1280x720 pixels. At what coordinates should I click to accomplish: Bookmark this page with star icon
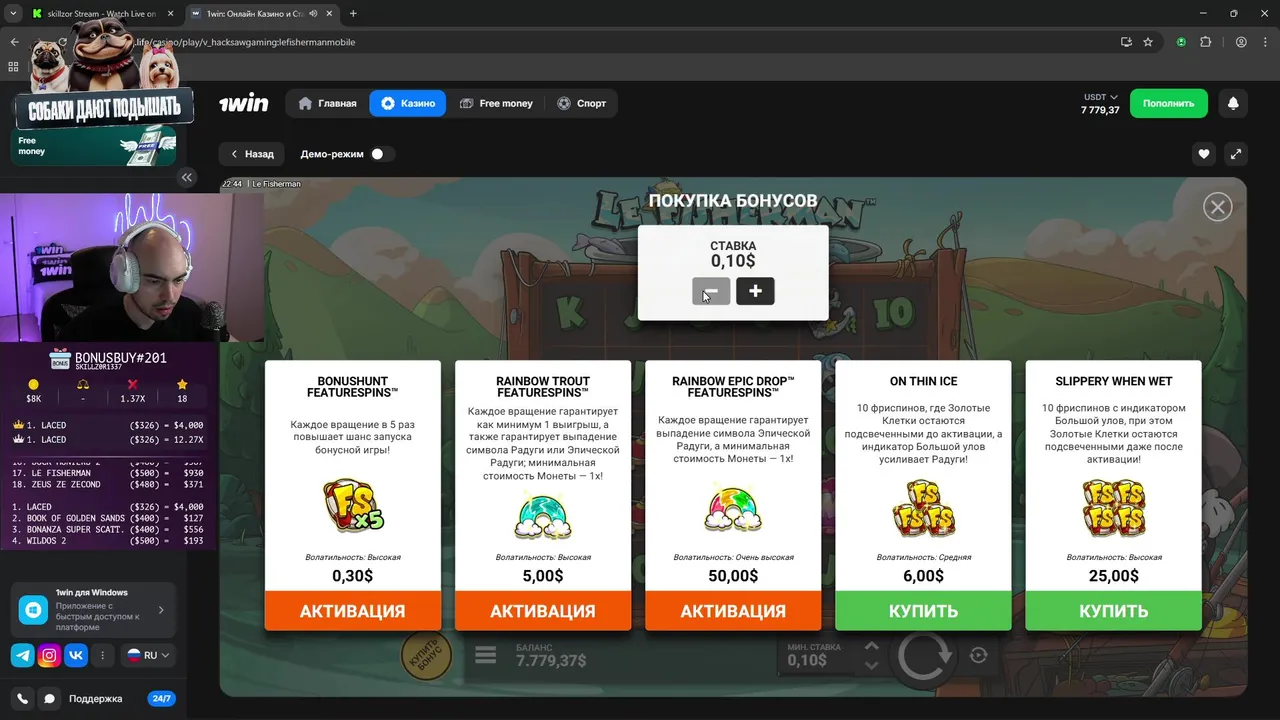1148,42
